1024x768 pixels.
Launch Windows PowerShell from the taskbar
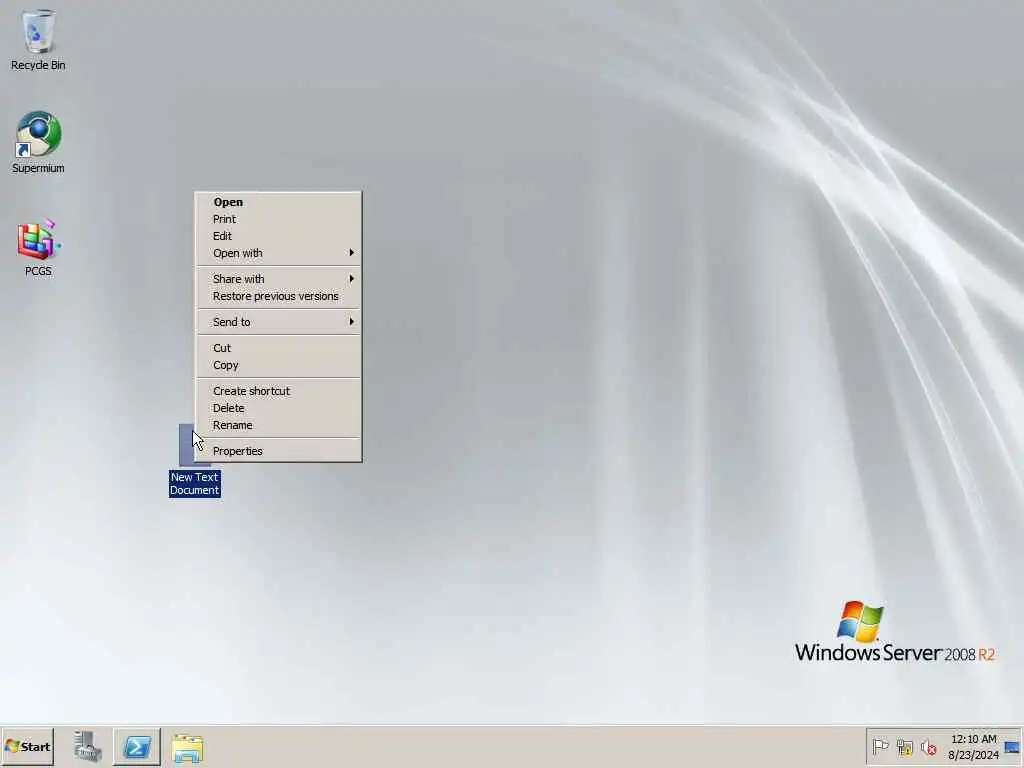tap(137, 746)
